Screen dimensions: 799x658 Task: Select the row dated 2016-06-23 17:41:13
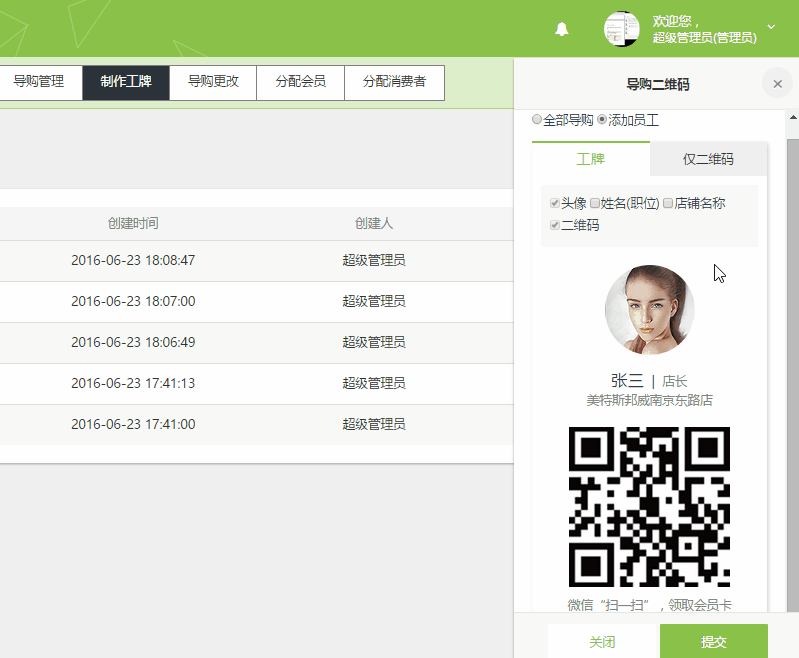257,384
